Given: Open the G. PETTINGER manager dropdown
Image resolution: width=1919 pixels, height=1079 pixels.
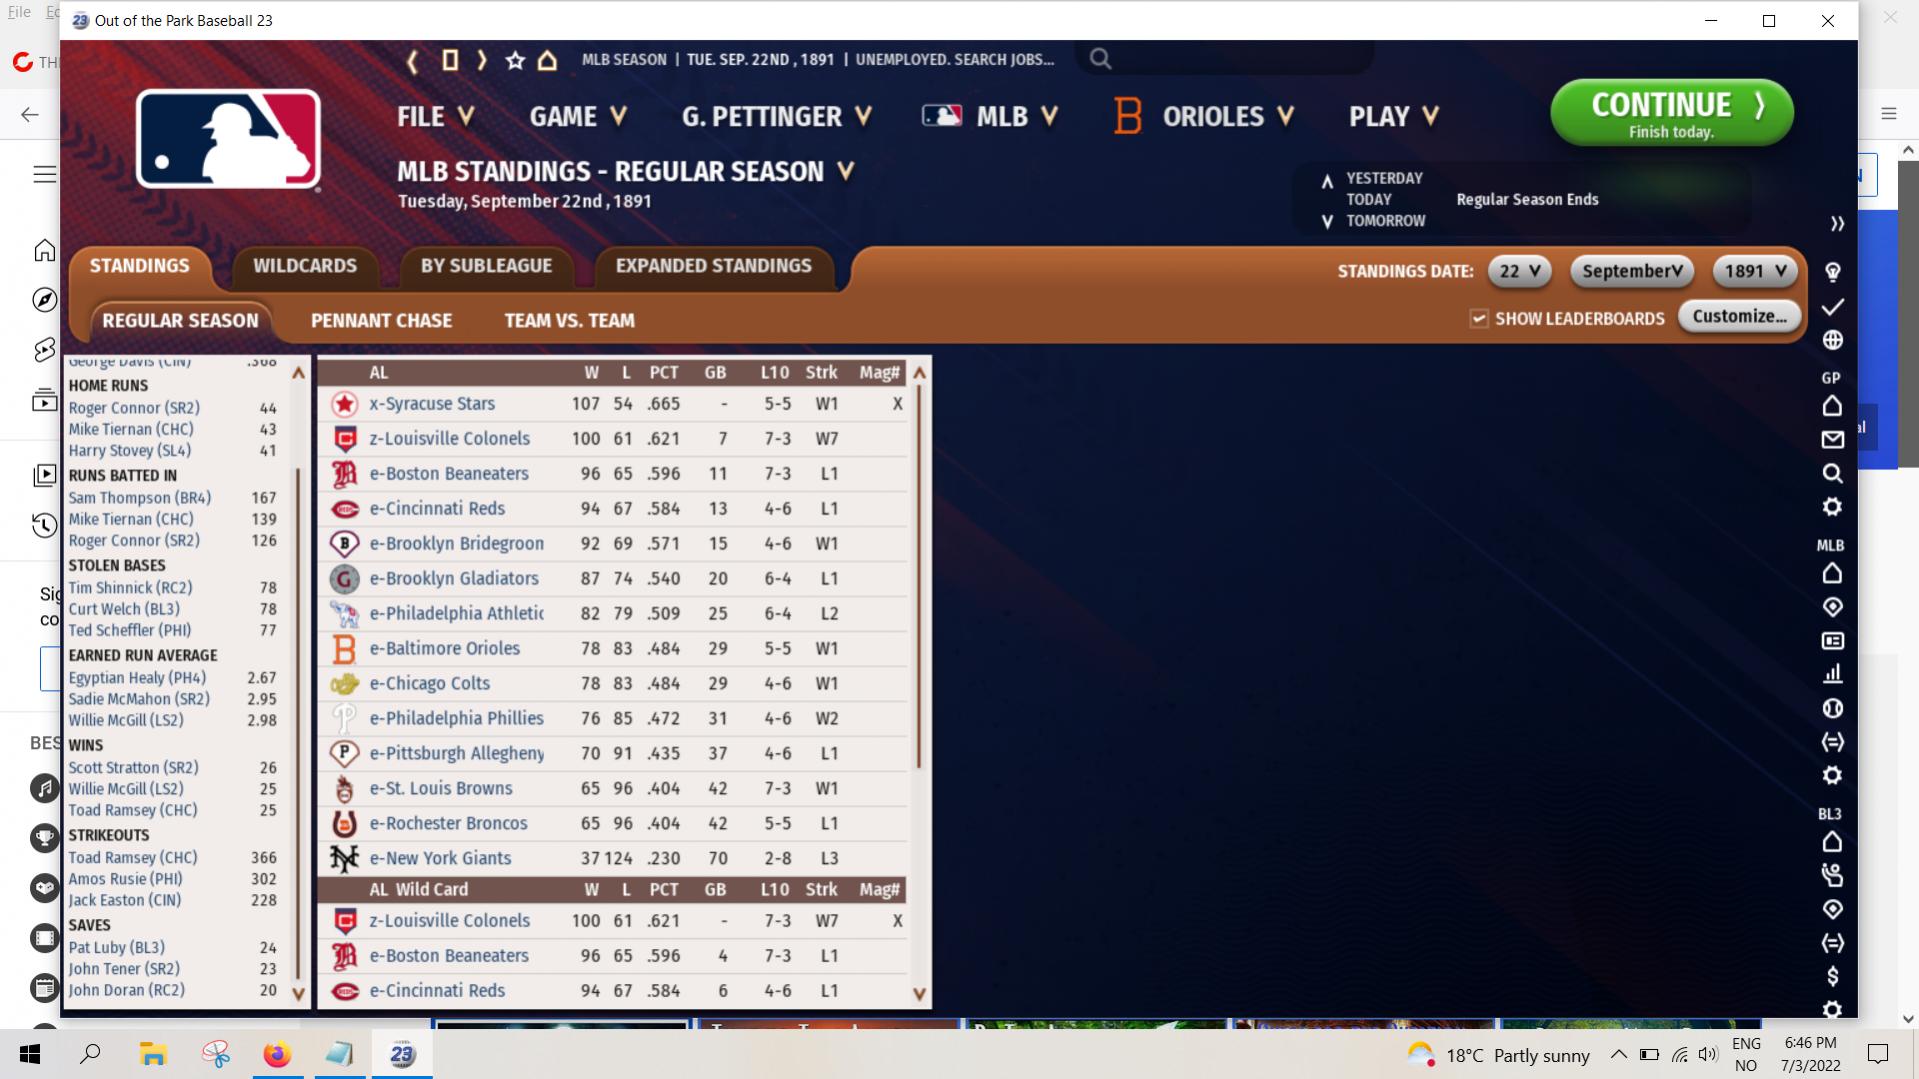Looking at the screenshot, I should point(777,117).
